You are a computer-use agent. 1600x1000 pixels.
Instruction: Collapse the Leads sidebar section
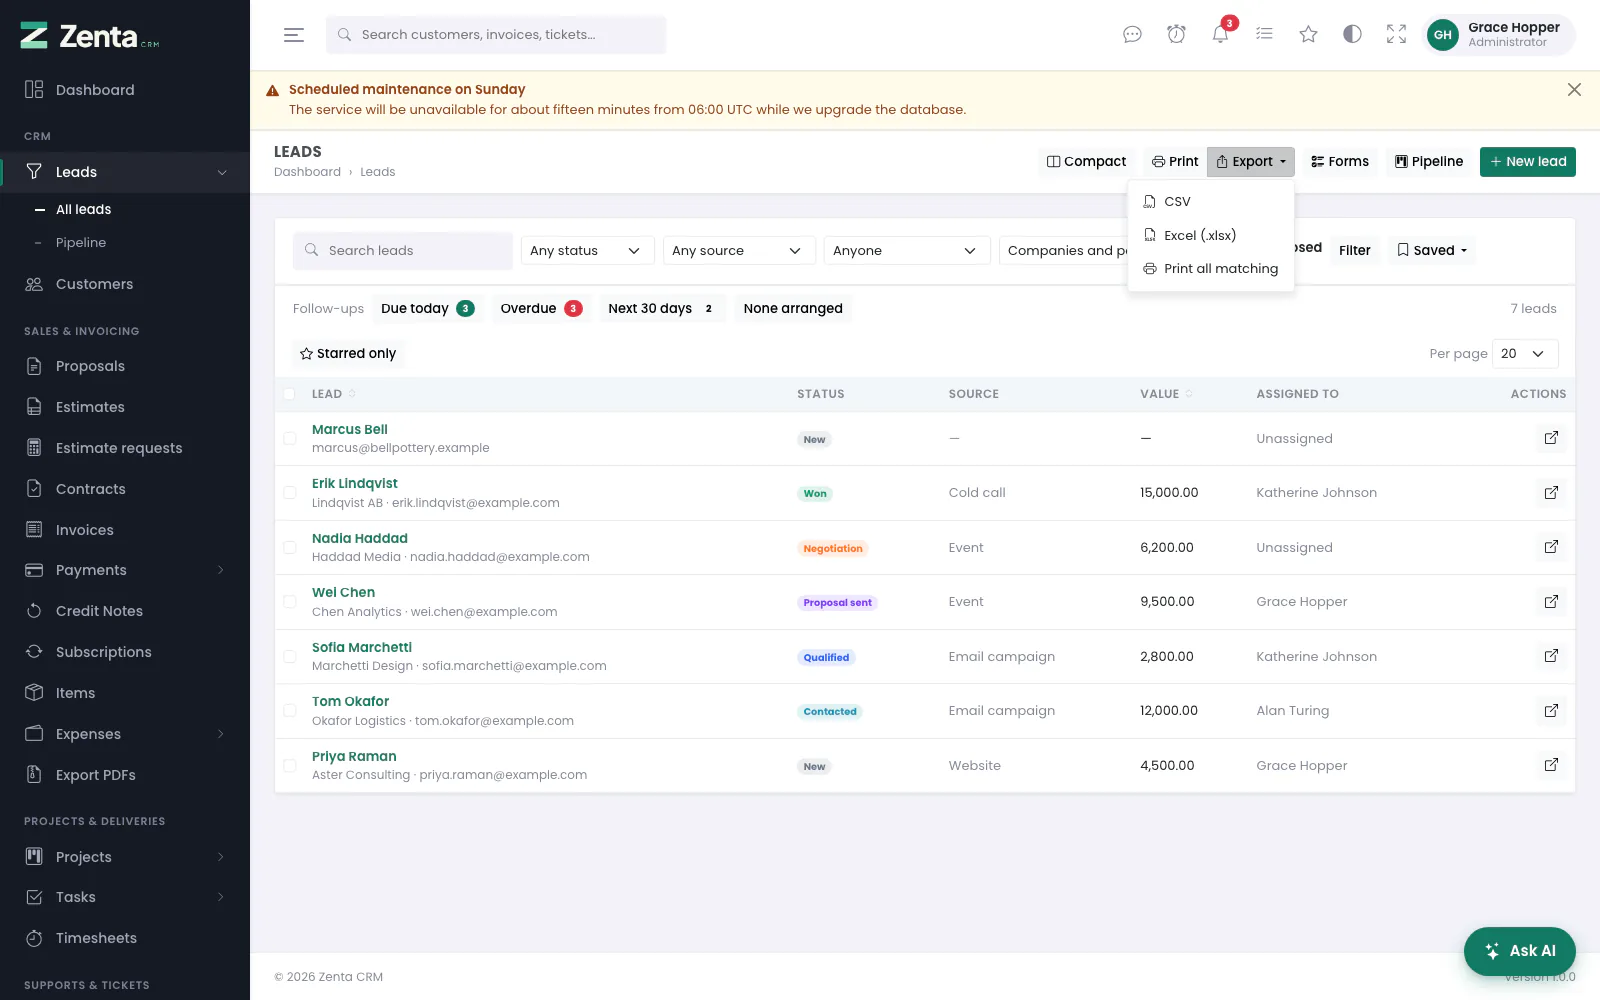(x=125, y=172)
